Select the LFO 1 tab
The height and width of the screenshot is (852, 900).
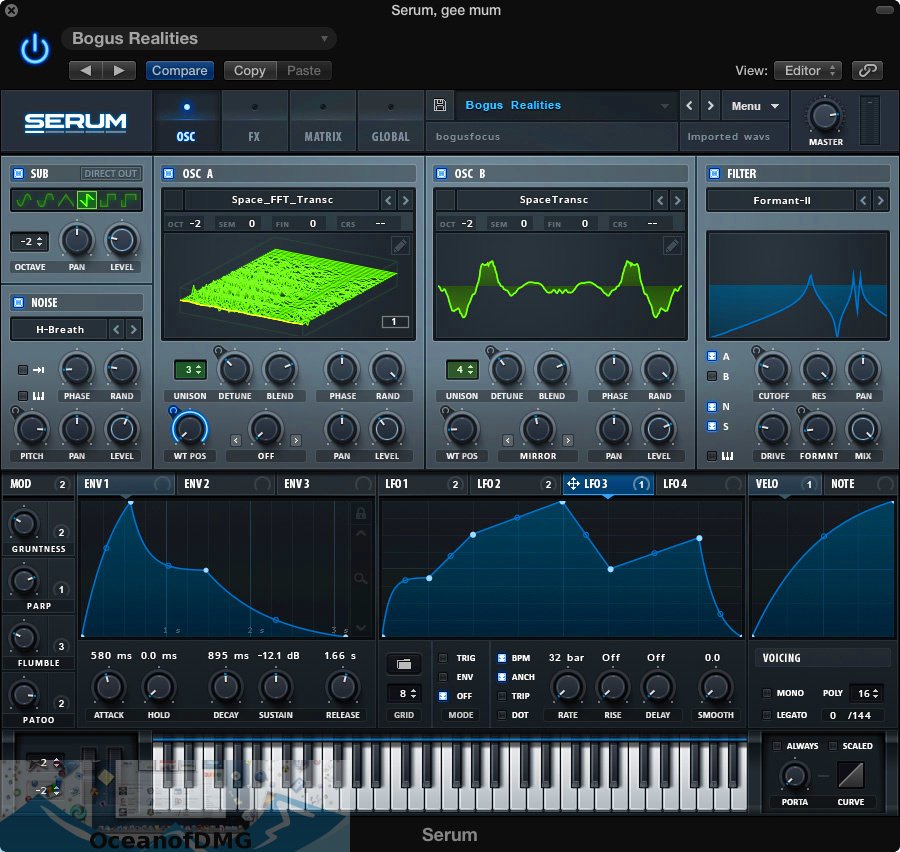click(x=422, y=484)
